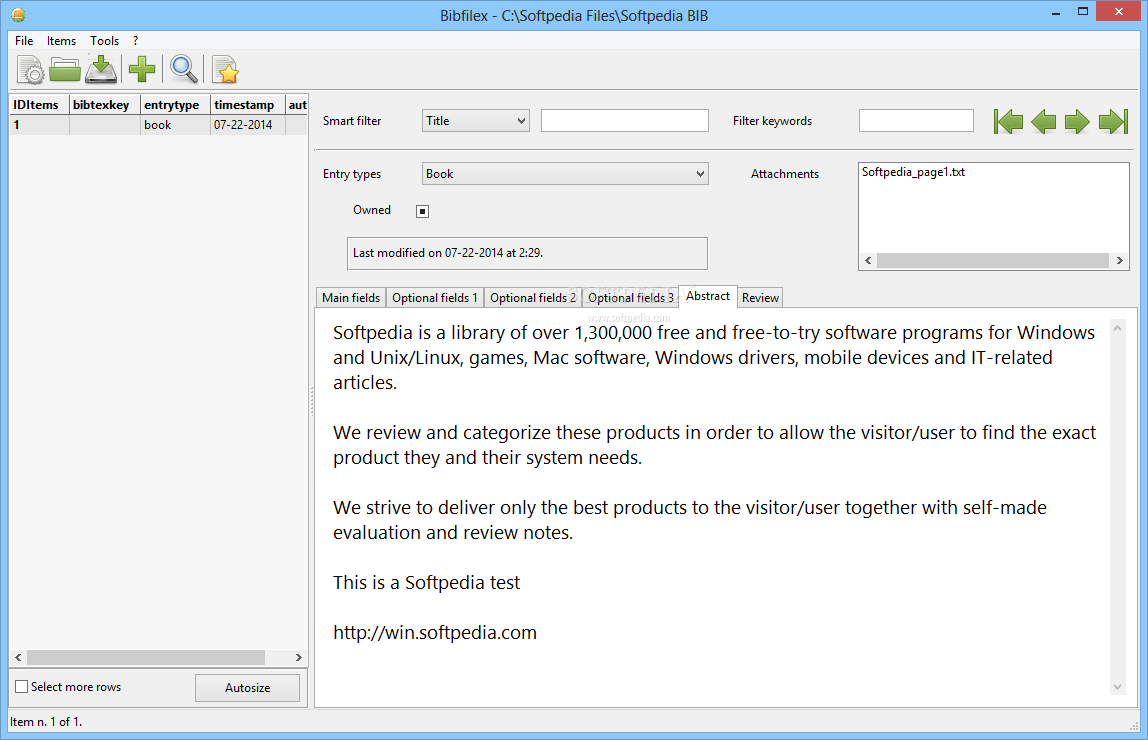Click the 'Item n. 1 of 1.' status text
Screen dimensions: 1148x740
(x=46, y=722)
